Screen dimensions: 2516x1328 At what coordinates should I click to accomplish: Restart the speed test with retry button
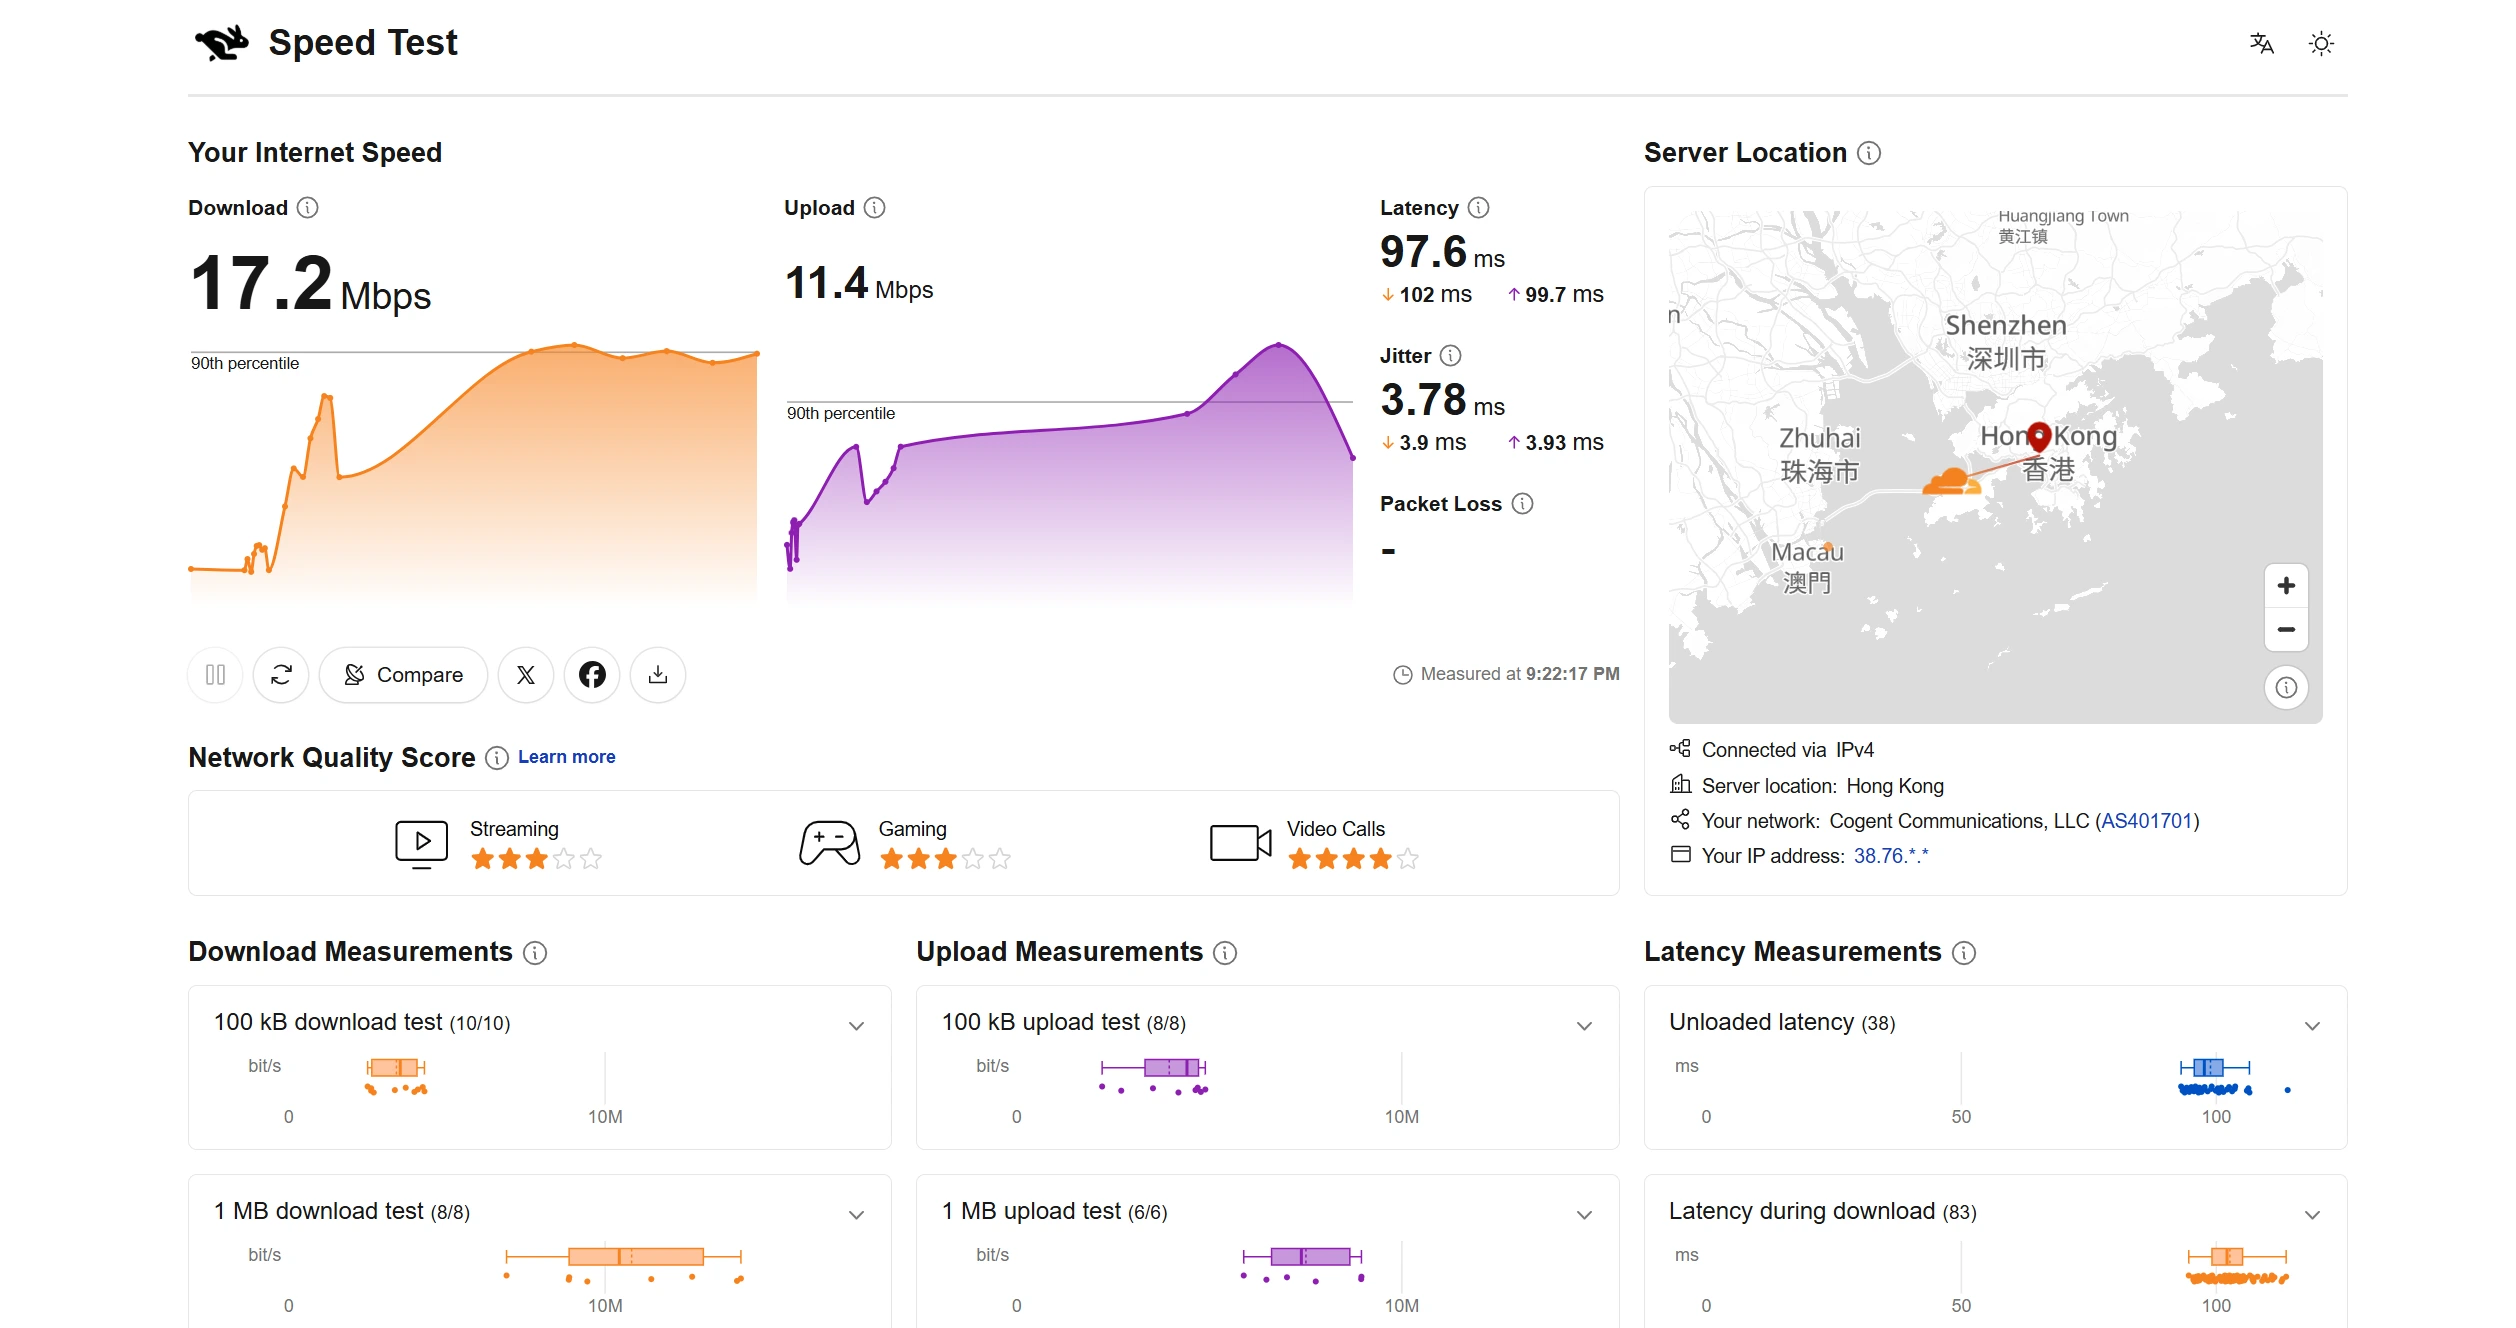281,675
